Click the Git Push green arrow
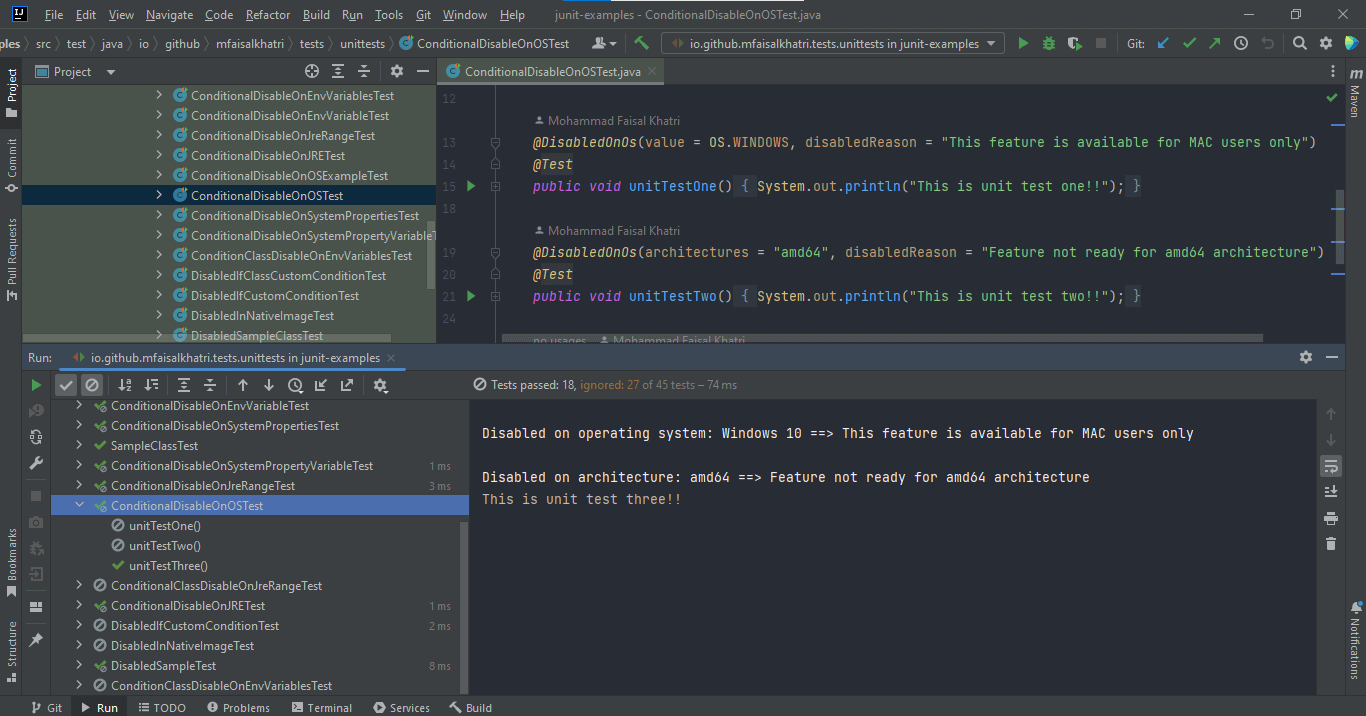 point(1214,43)
